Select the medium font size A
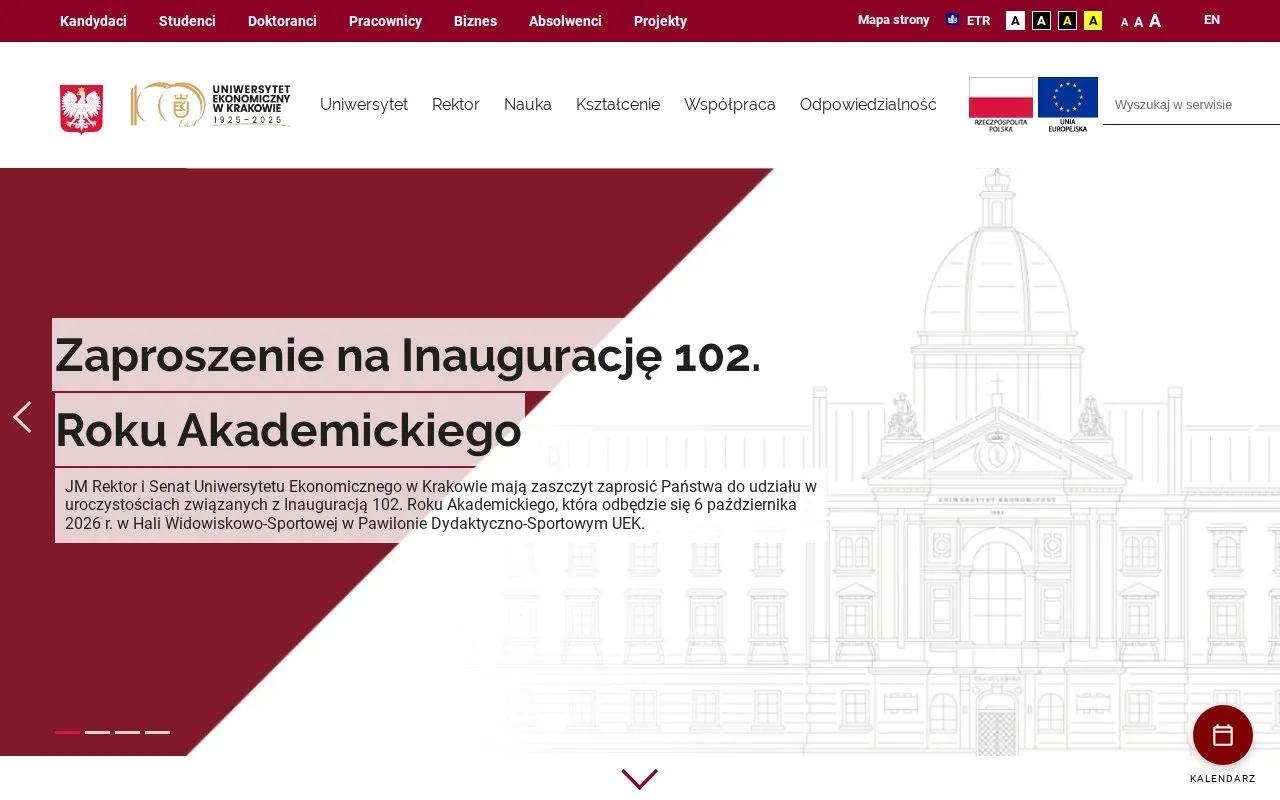Screen dimensions: 1280x800 (x=1138, y=22)
